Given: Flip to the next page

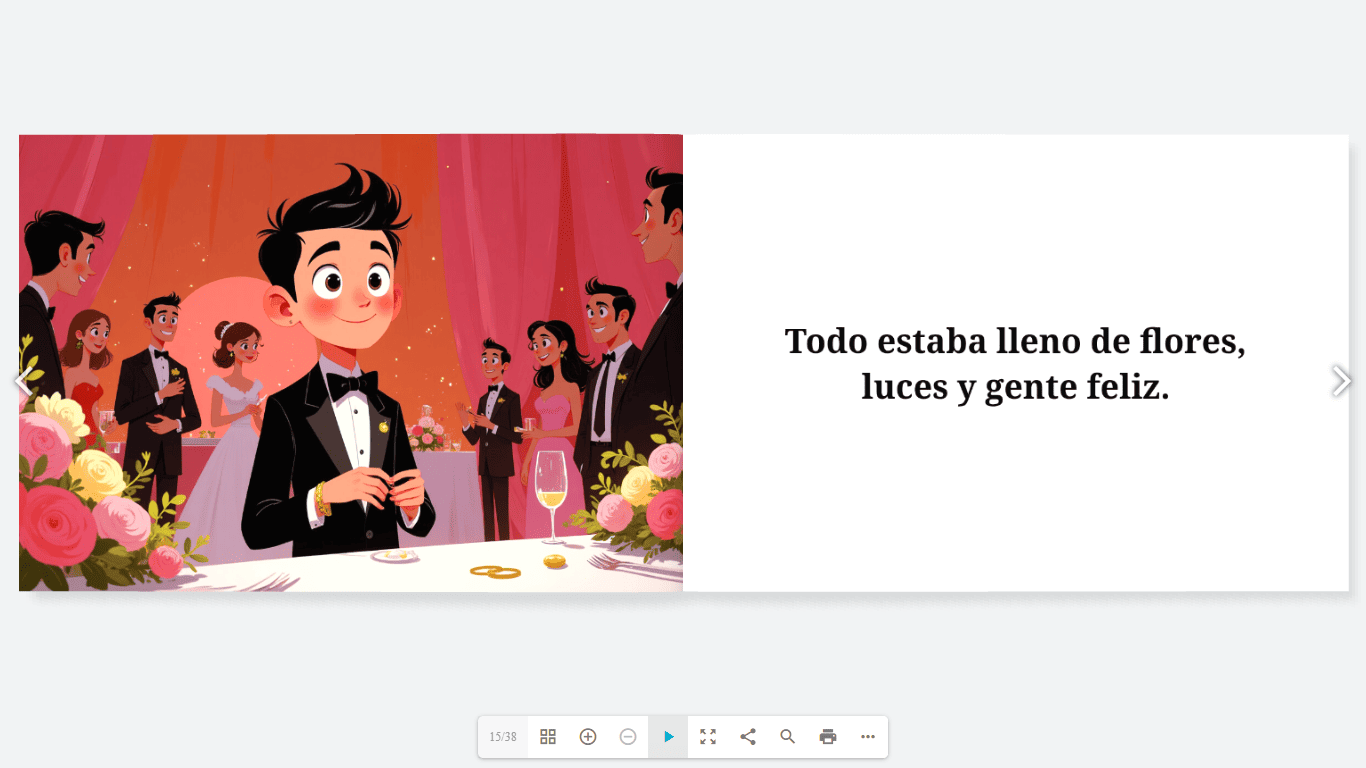Looking at the screenshot, I should click(1341, 381).
